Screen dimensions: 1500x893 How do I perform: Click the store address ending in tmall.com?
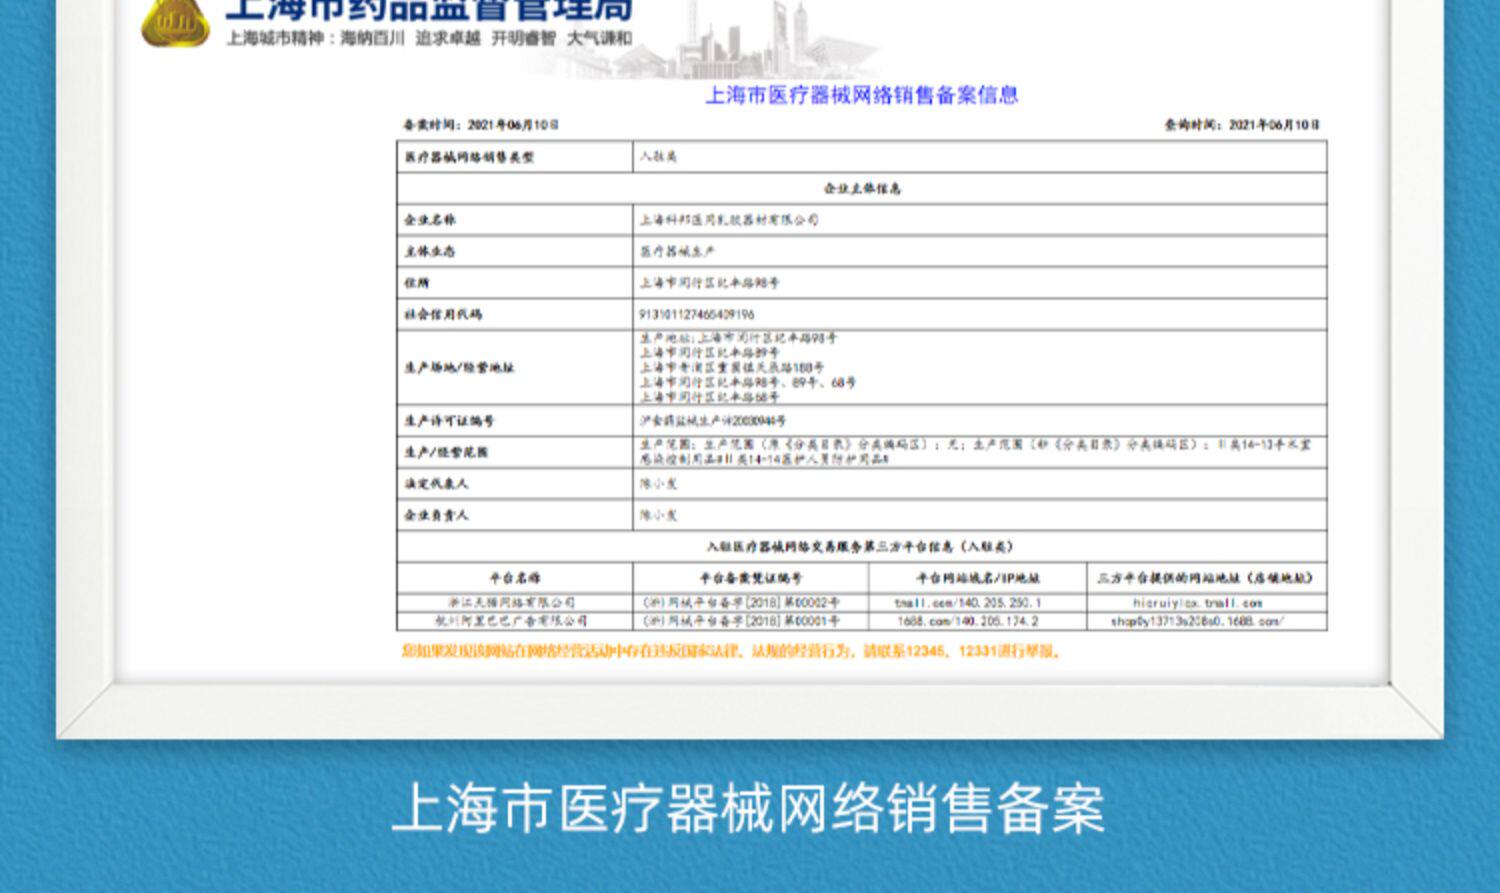pos(1198,603)
